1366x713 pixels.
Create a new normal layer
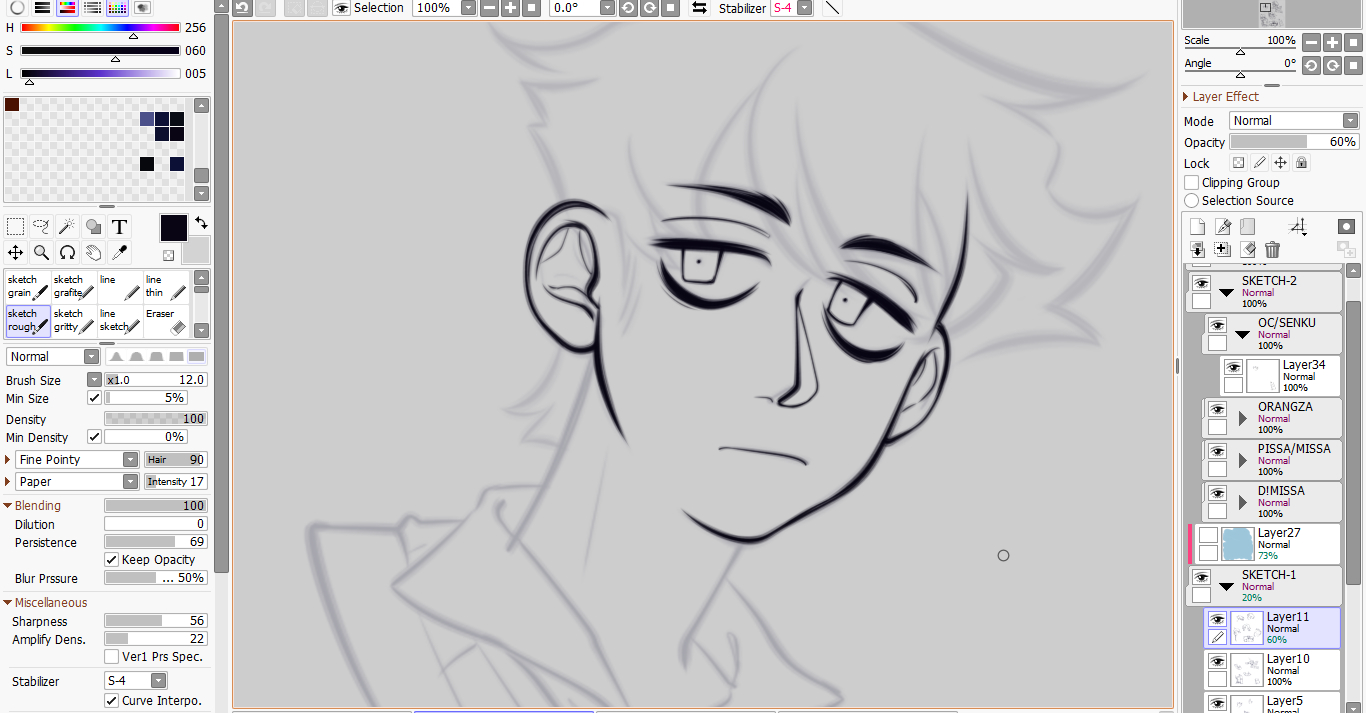point(1197,227)
